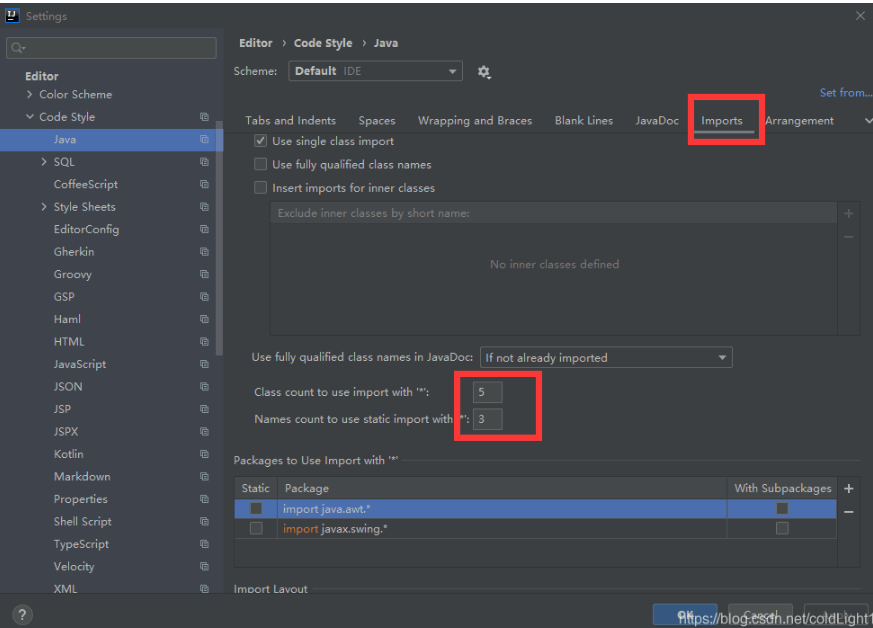873x628 pixels.
Task: Click the Set from... link
Action: click(846, 93)
